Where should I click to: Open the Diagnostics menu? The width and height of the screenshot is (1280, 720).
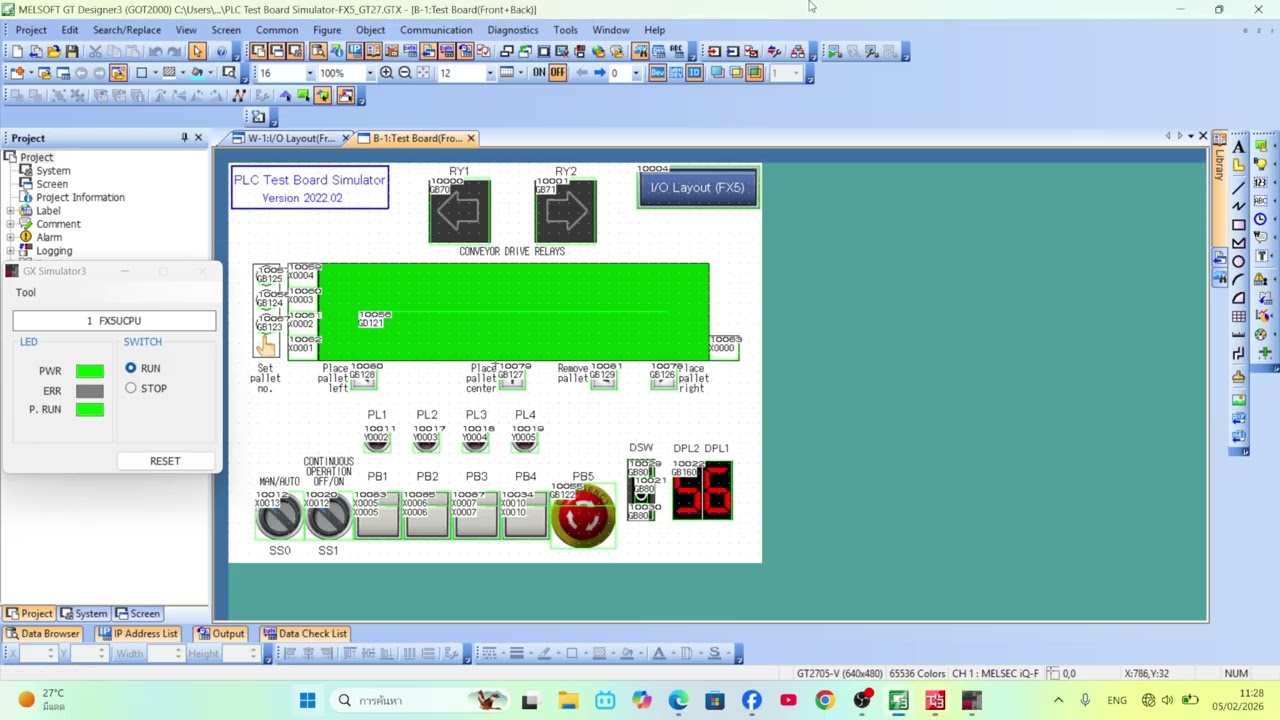click(x=513, y=30)
